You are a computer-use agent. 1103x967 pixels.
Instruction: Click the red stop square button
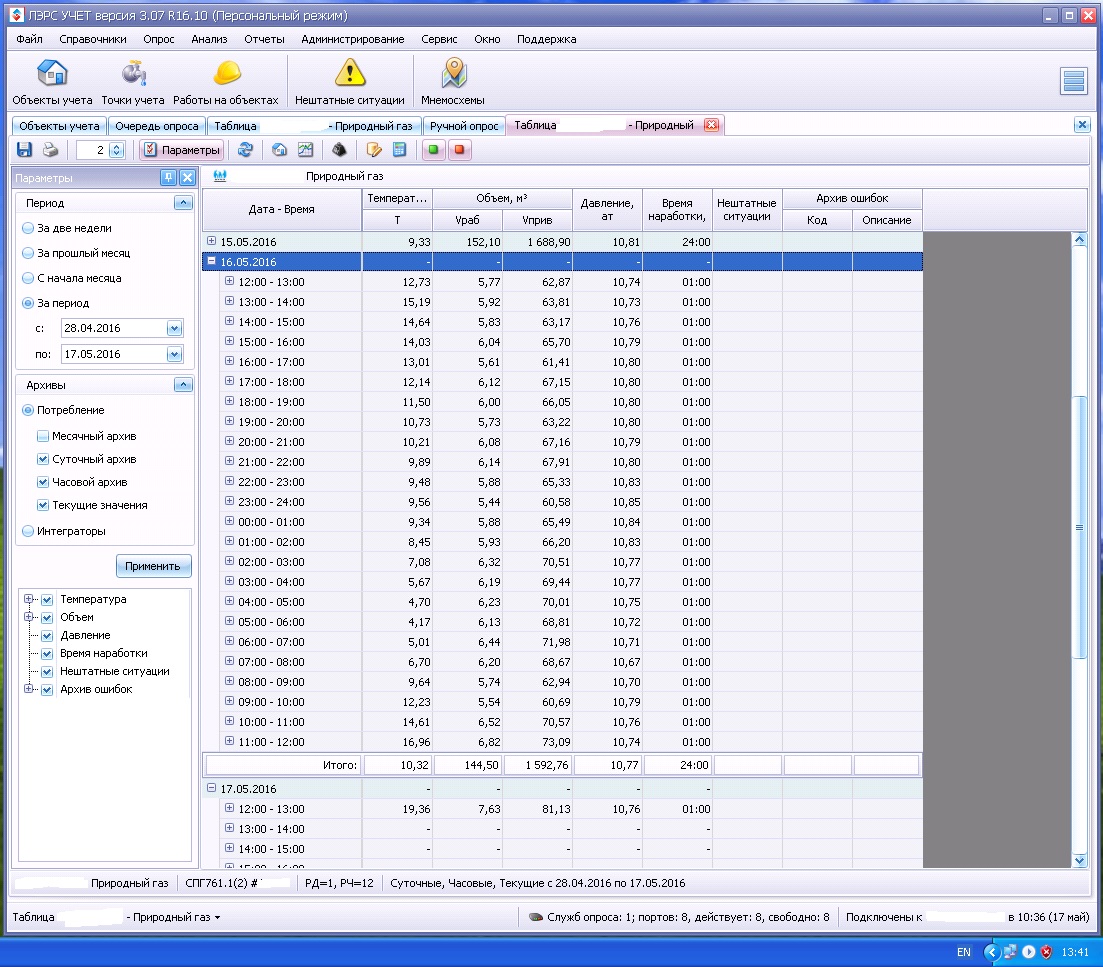(459, 150)
